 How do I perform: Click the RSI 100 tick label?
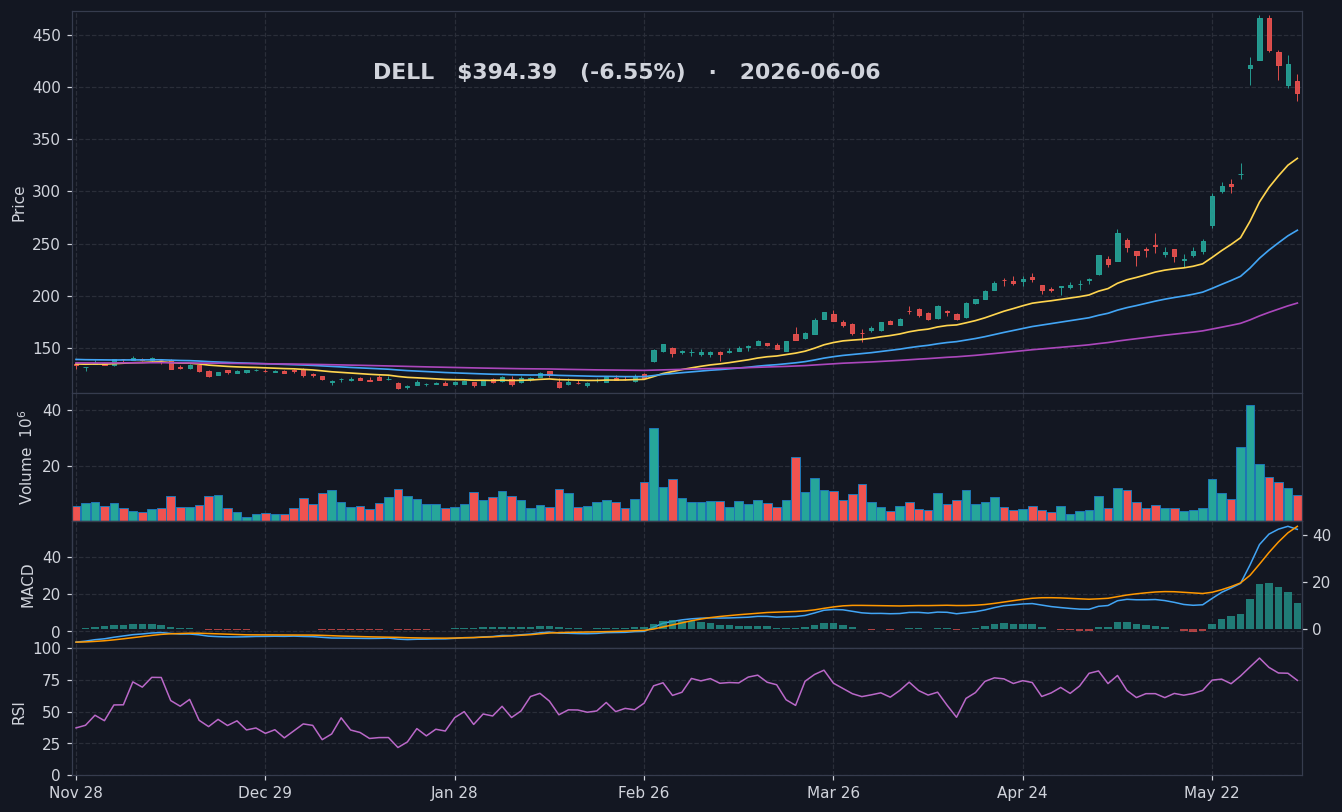(x=48, y=648)
